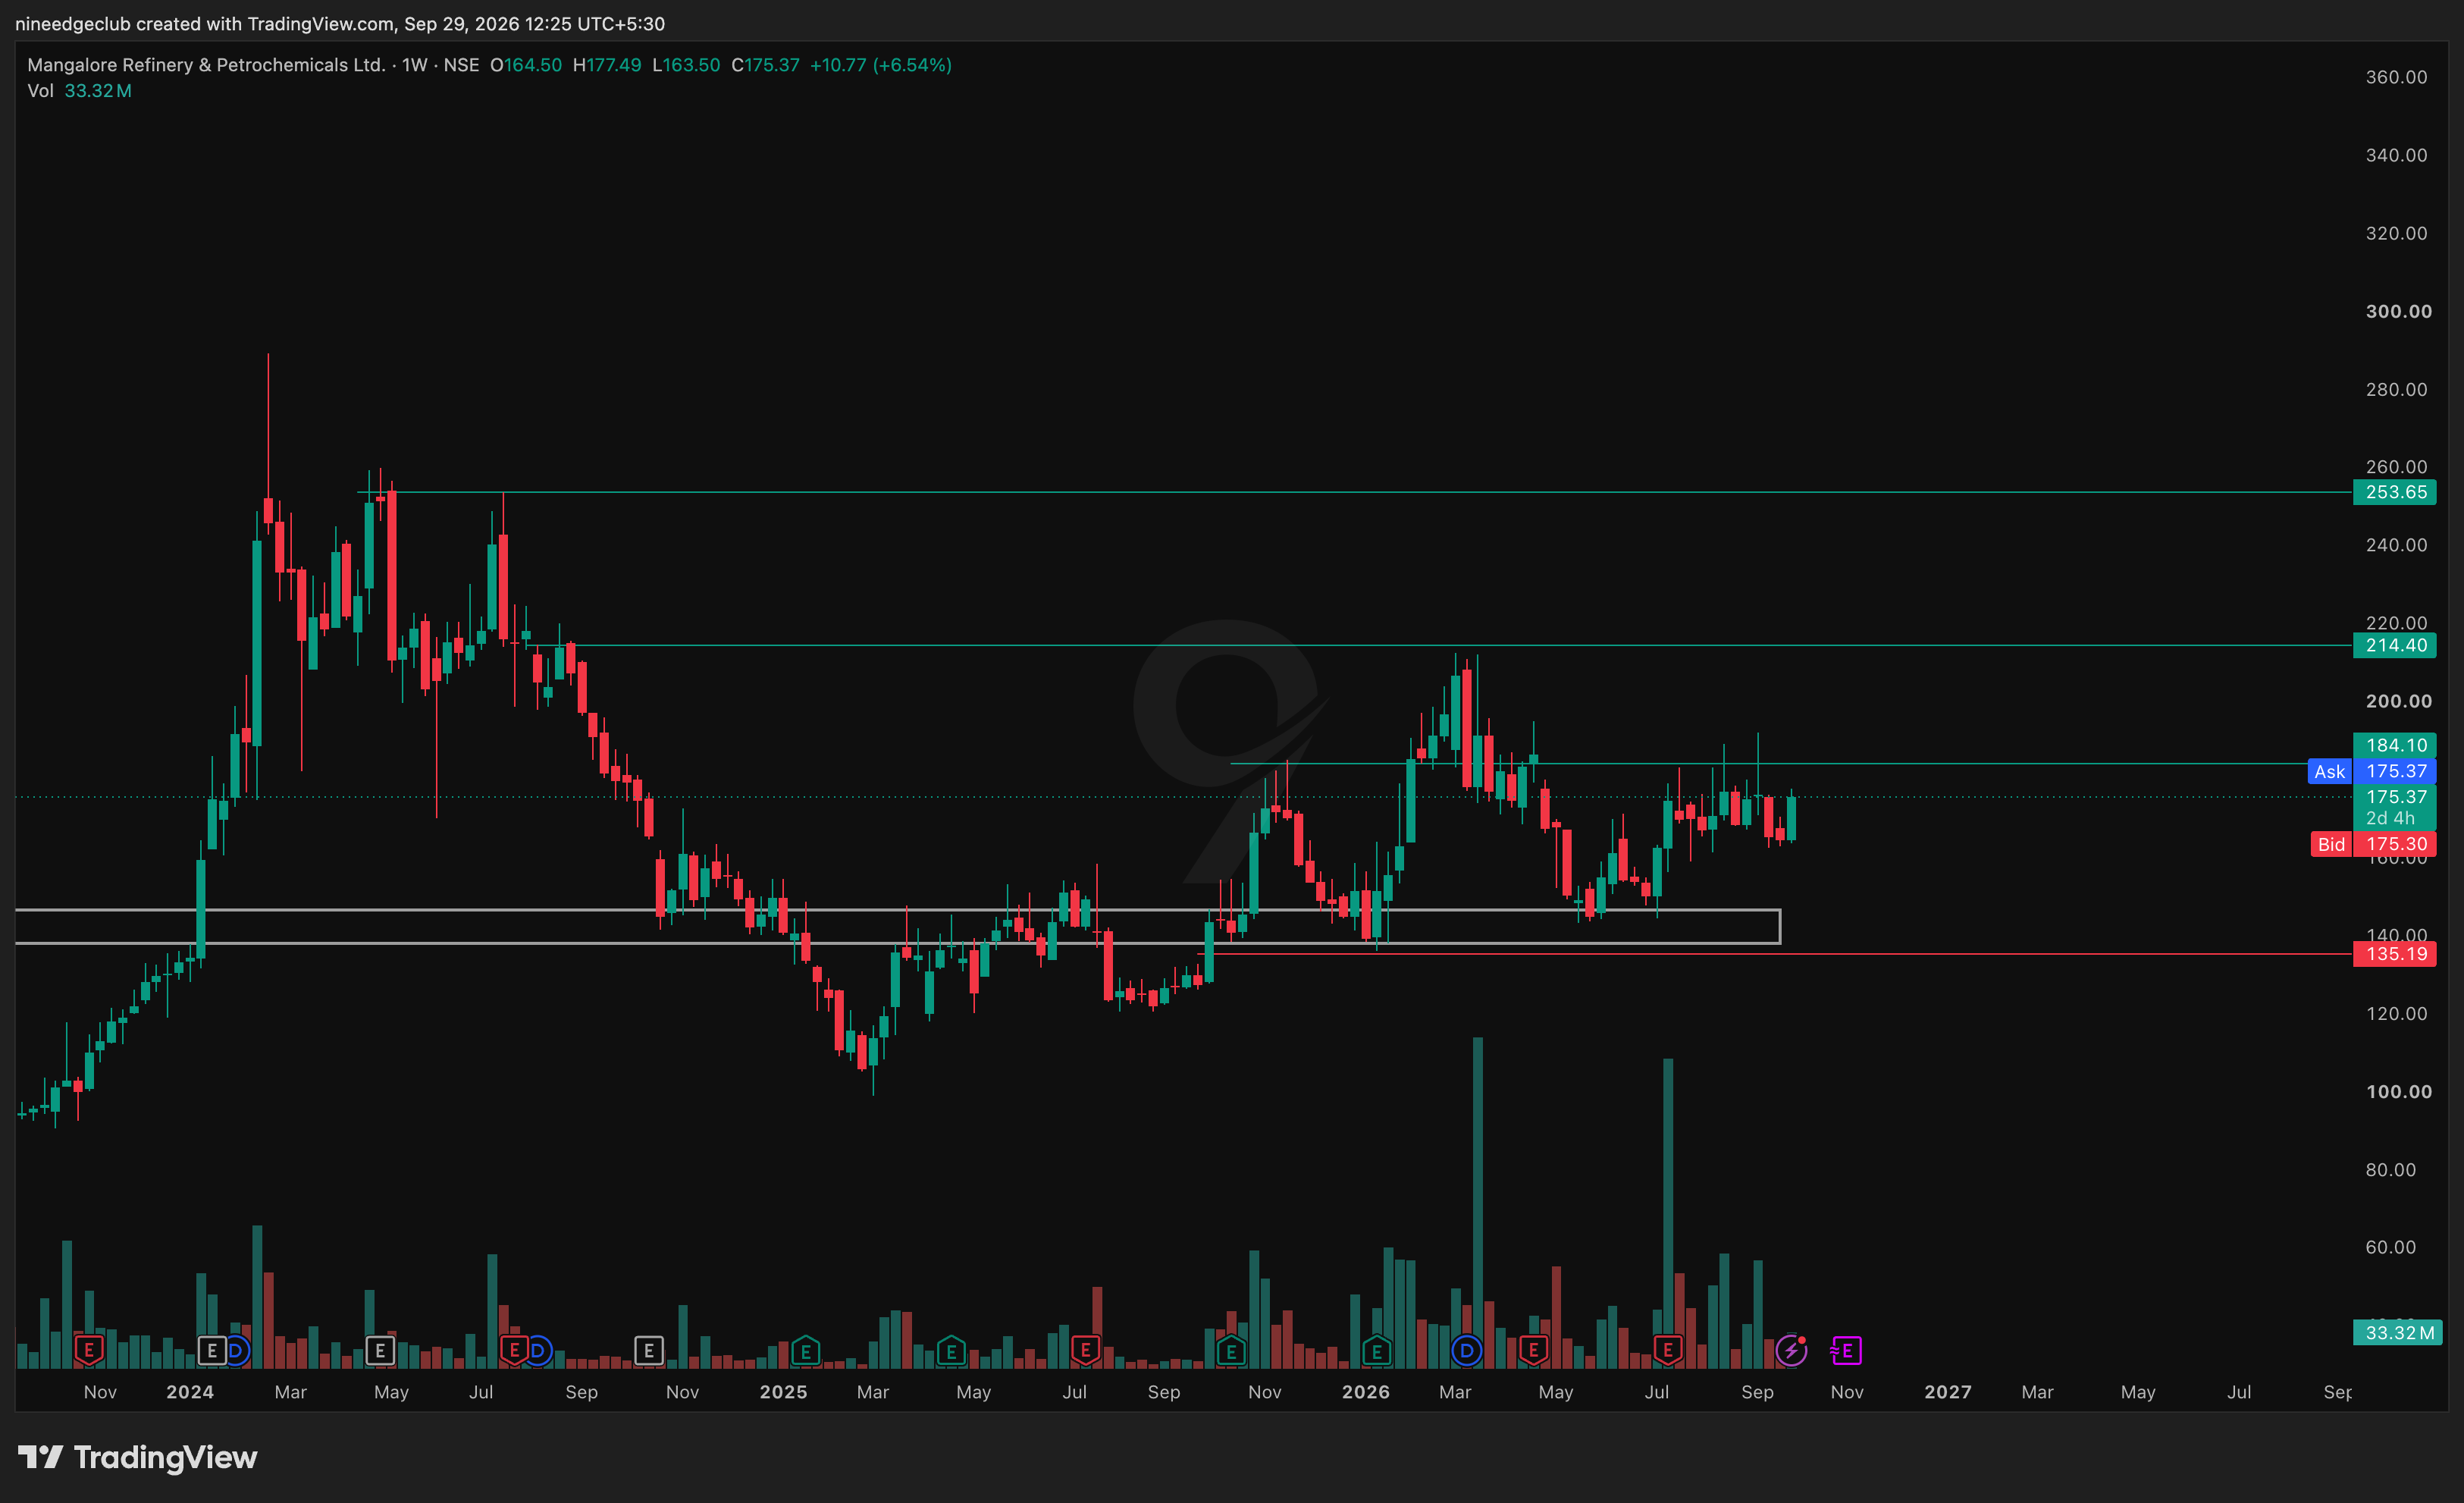Viewport: 2464px width, 1503px height.
Task: Open the magenta upcoming earnings marker near Nov 2026
Action: tap(1846, 1351)
